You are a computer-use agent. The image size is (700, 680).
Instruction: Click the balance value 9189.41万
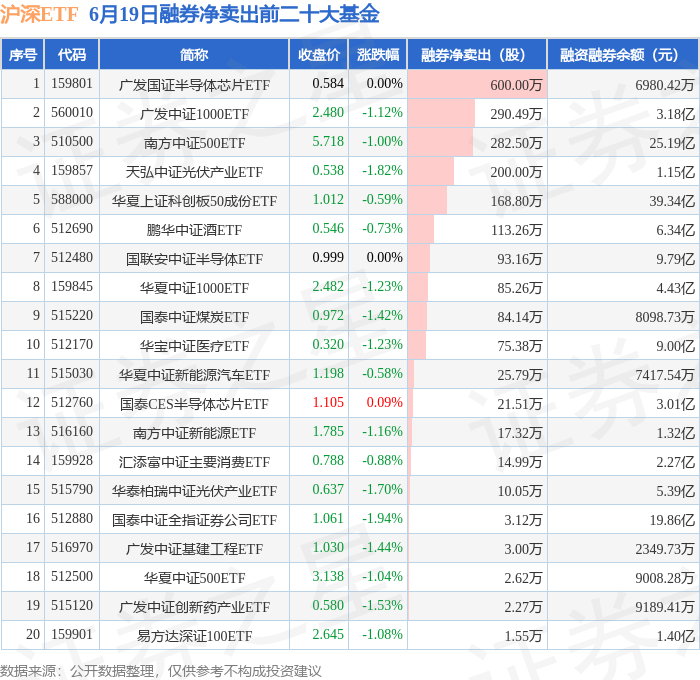point(665,607)
